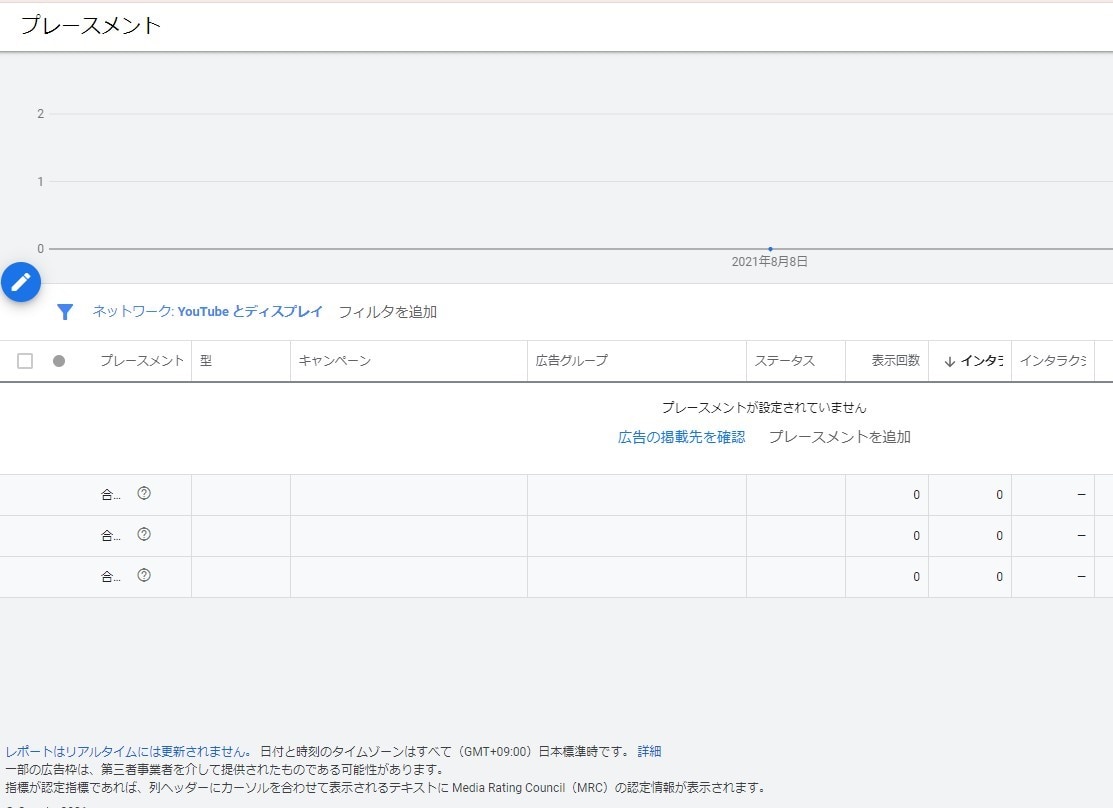Click help icon in third total row

point(144,576)
